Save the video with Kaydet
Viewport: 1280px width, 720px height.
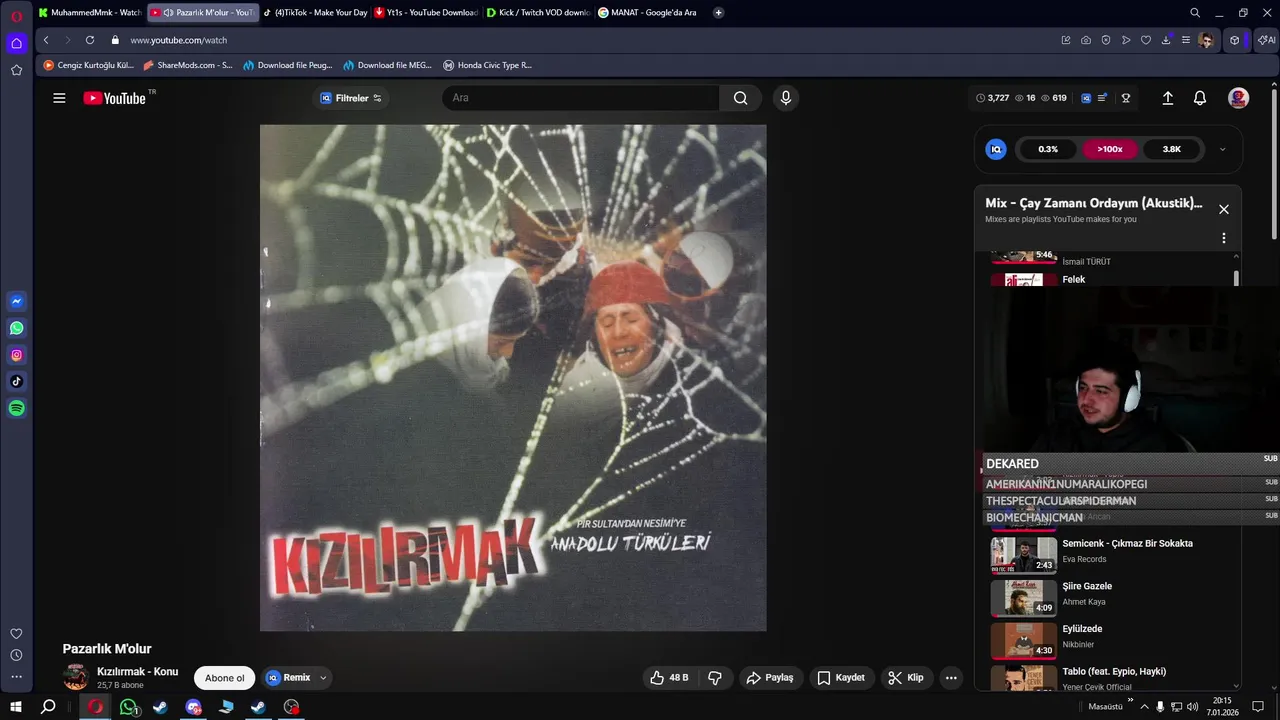(x=840, y=678)
